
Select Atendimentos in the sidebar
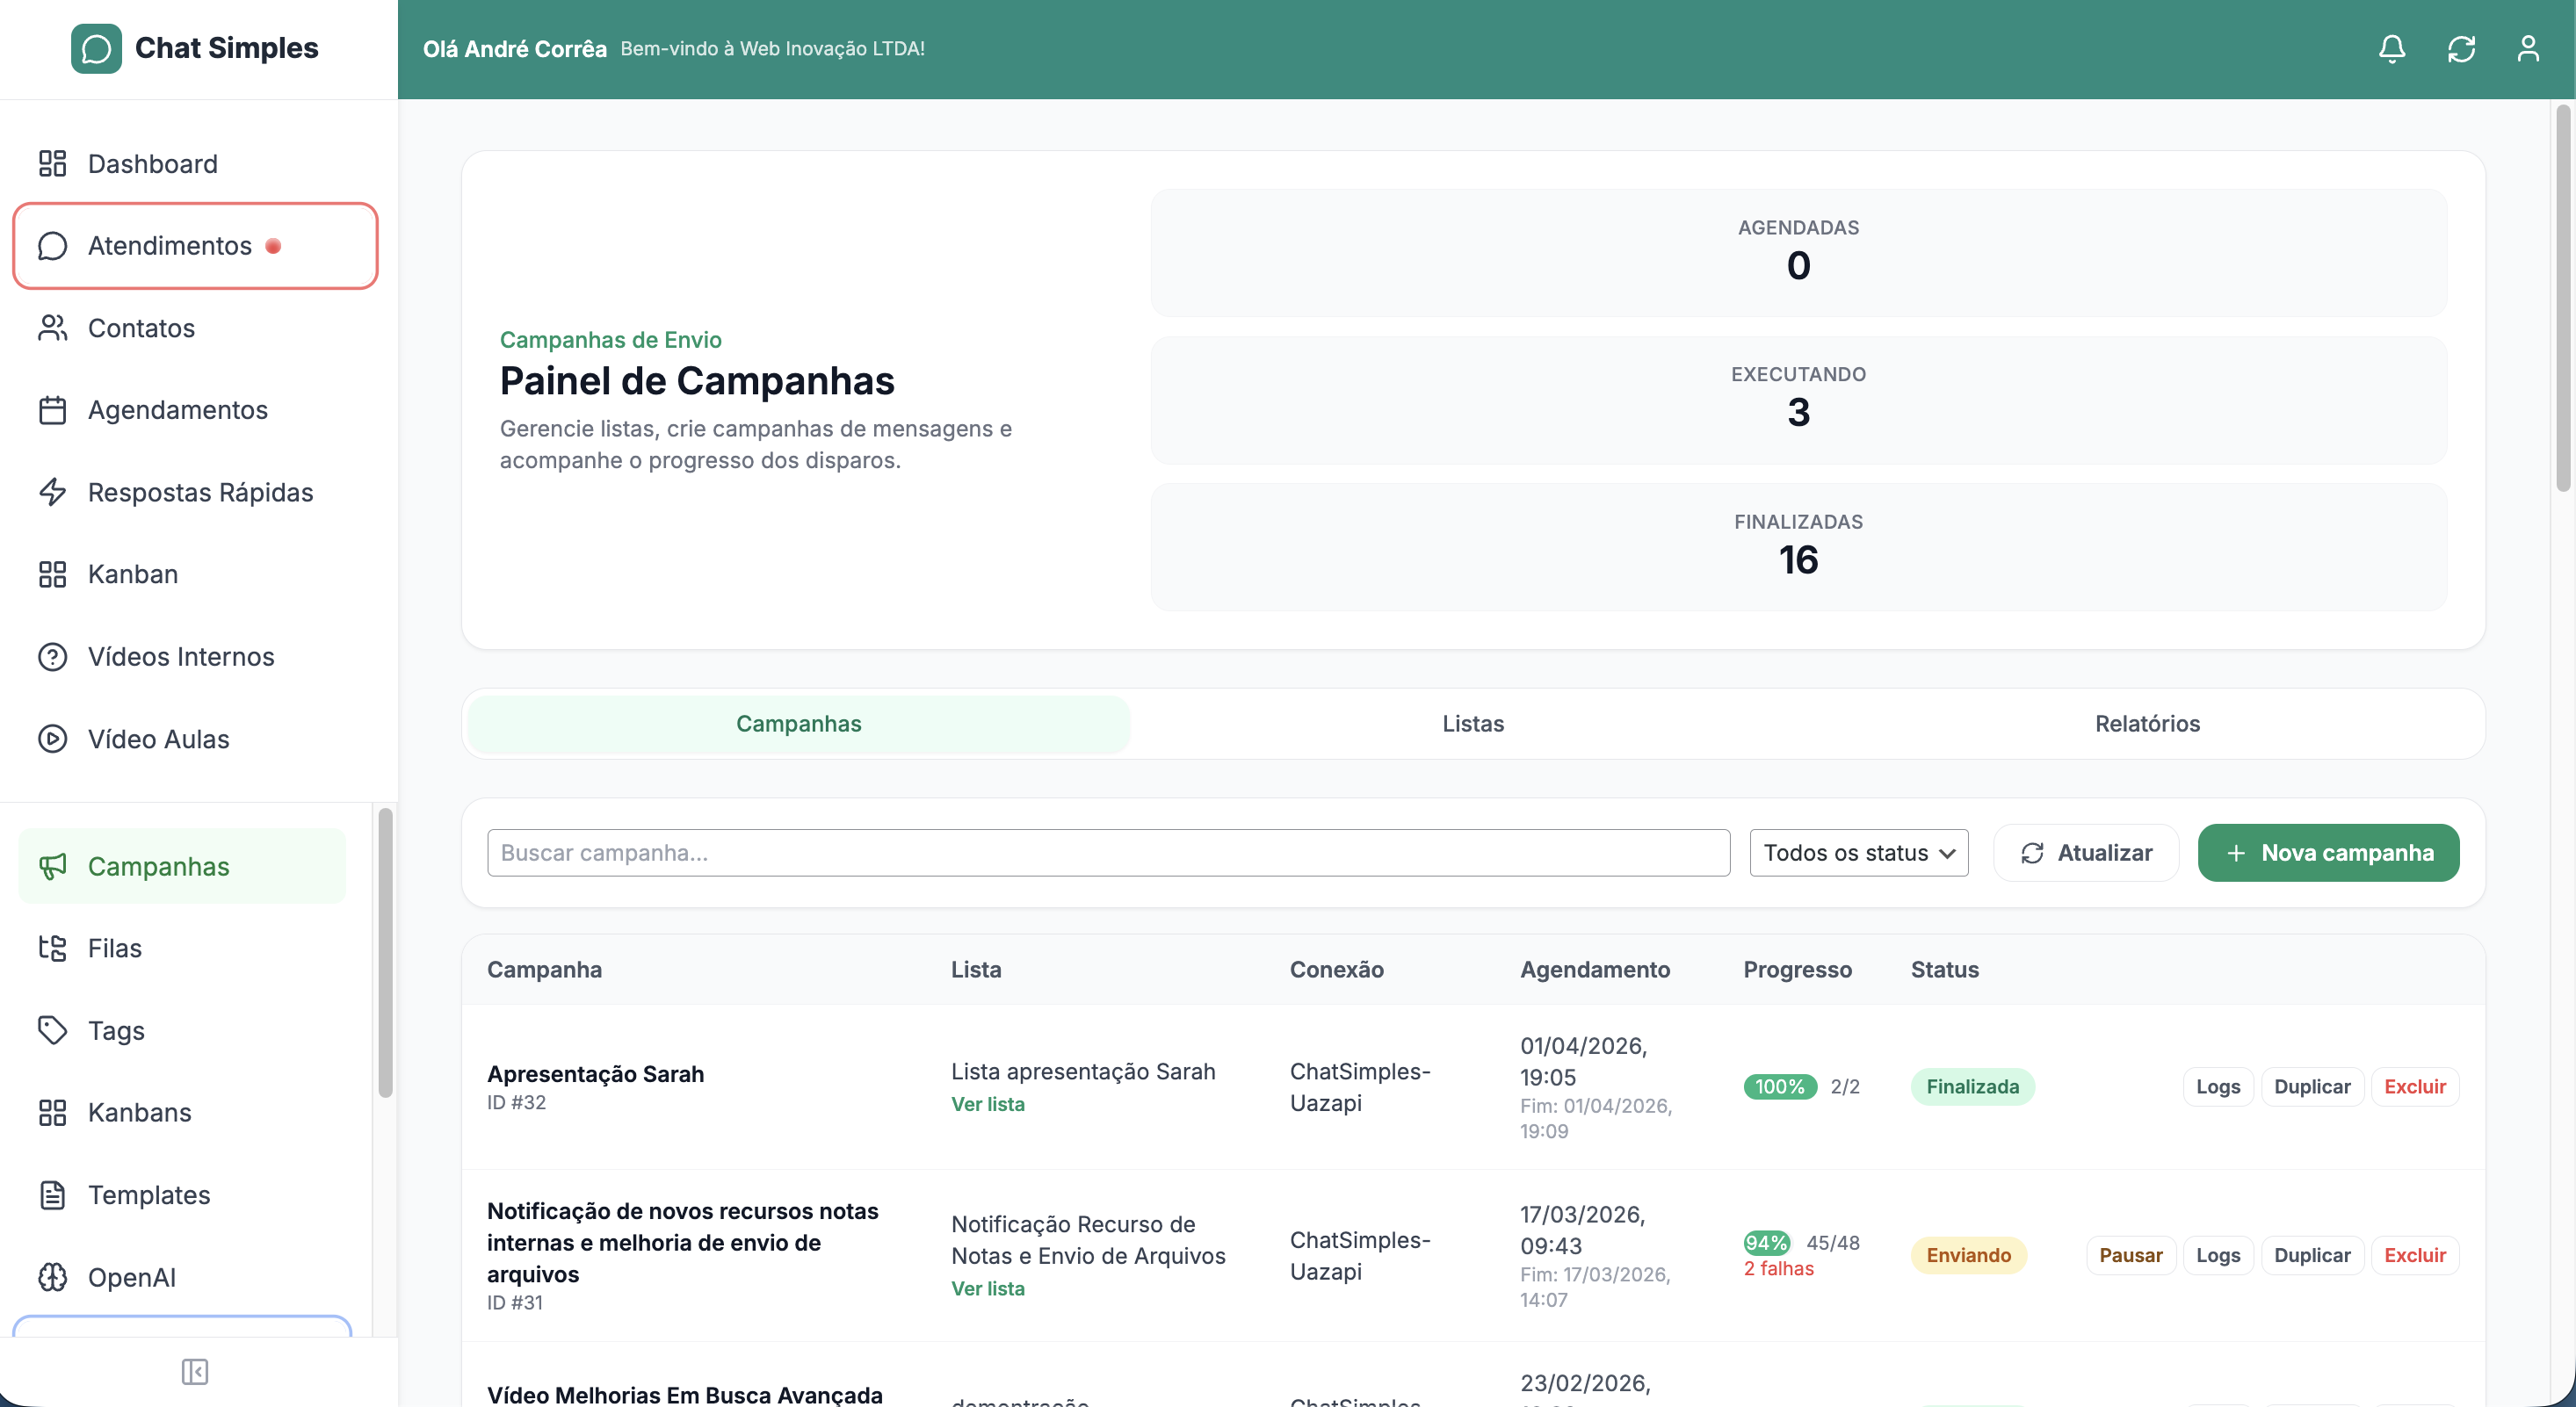[x=170, y=245]
